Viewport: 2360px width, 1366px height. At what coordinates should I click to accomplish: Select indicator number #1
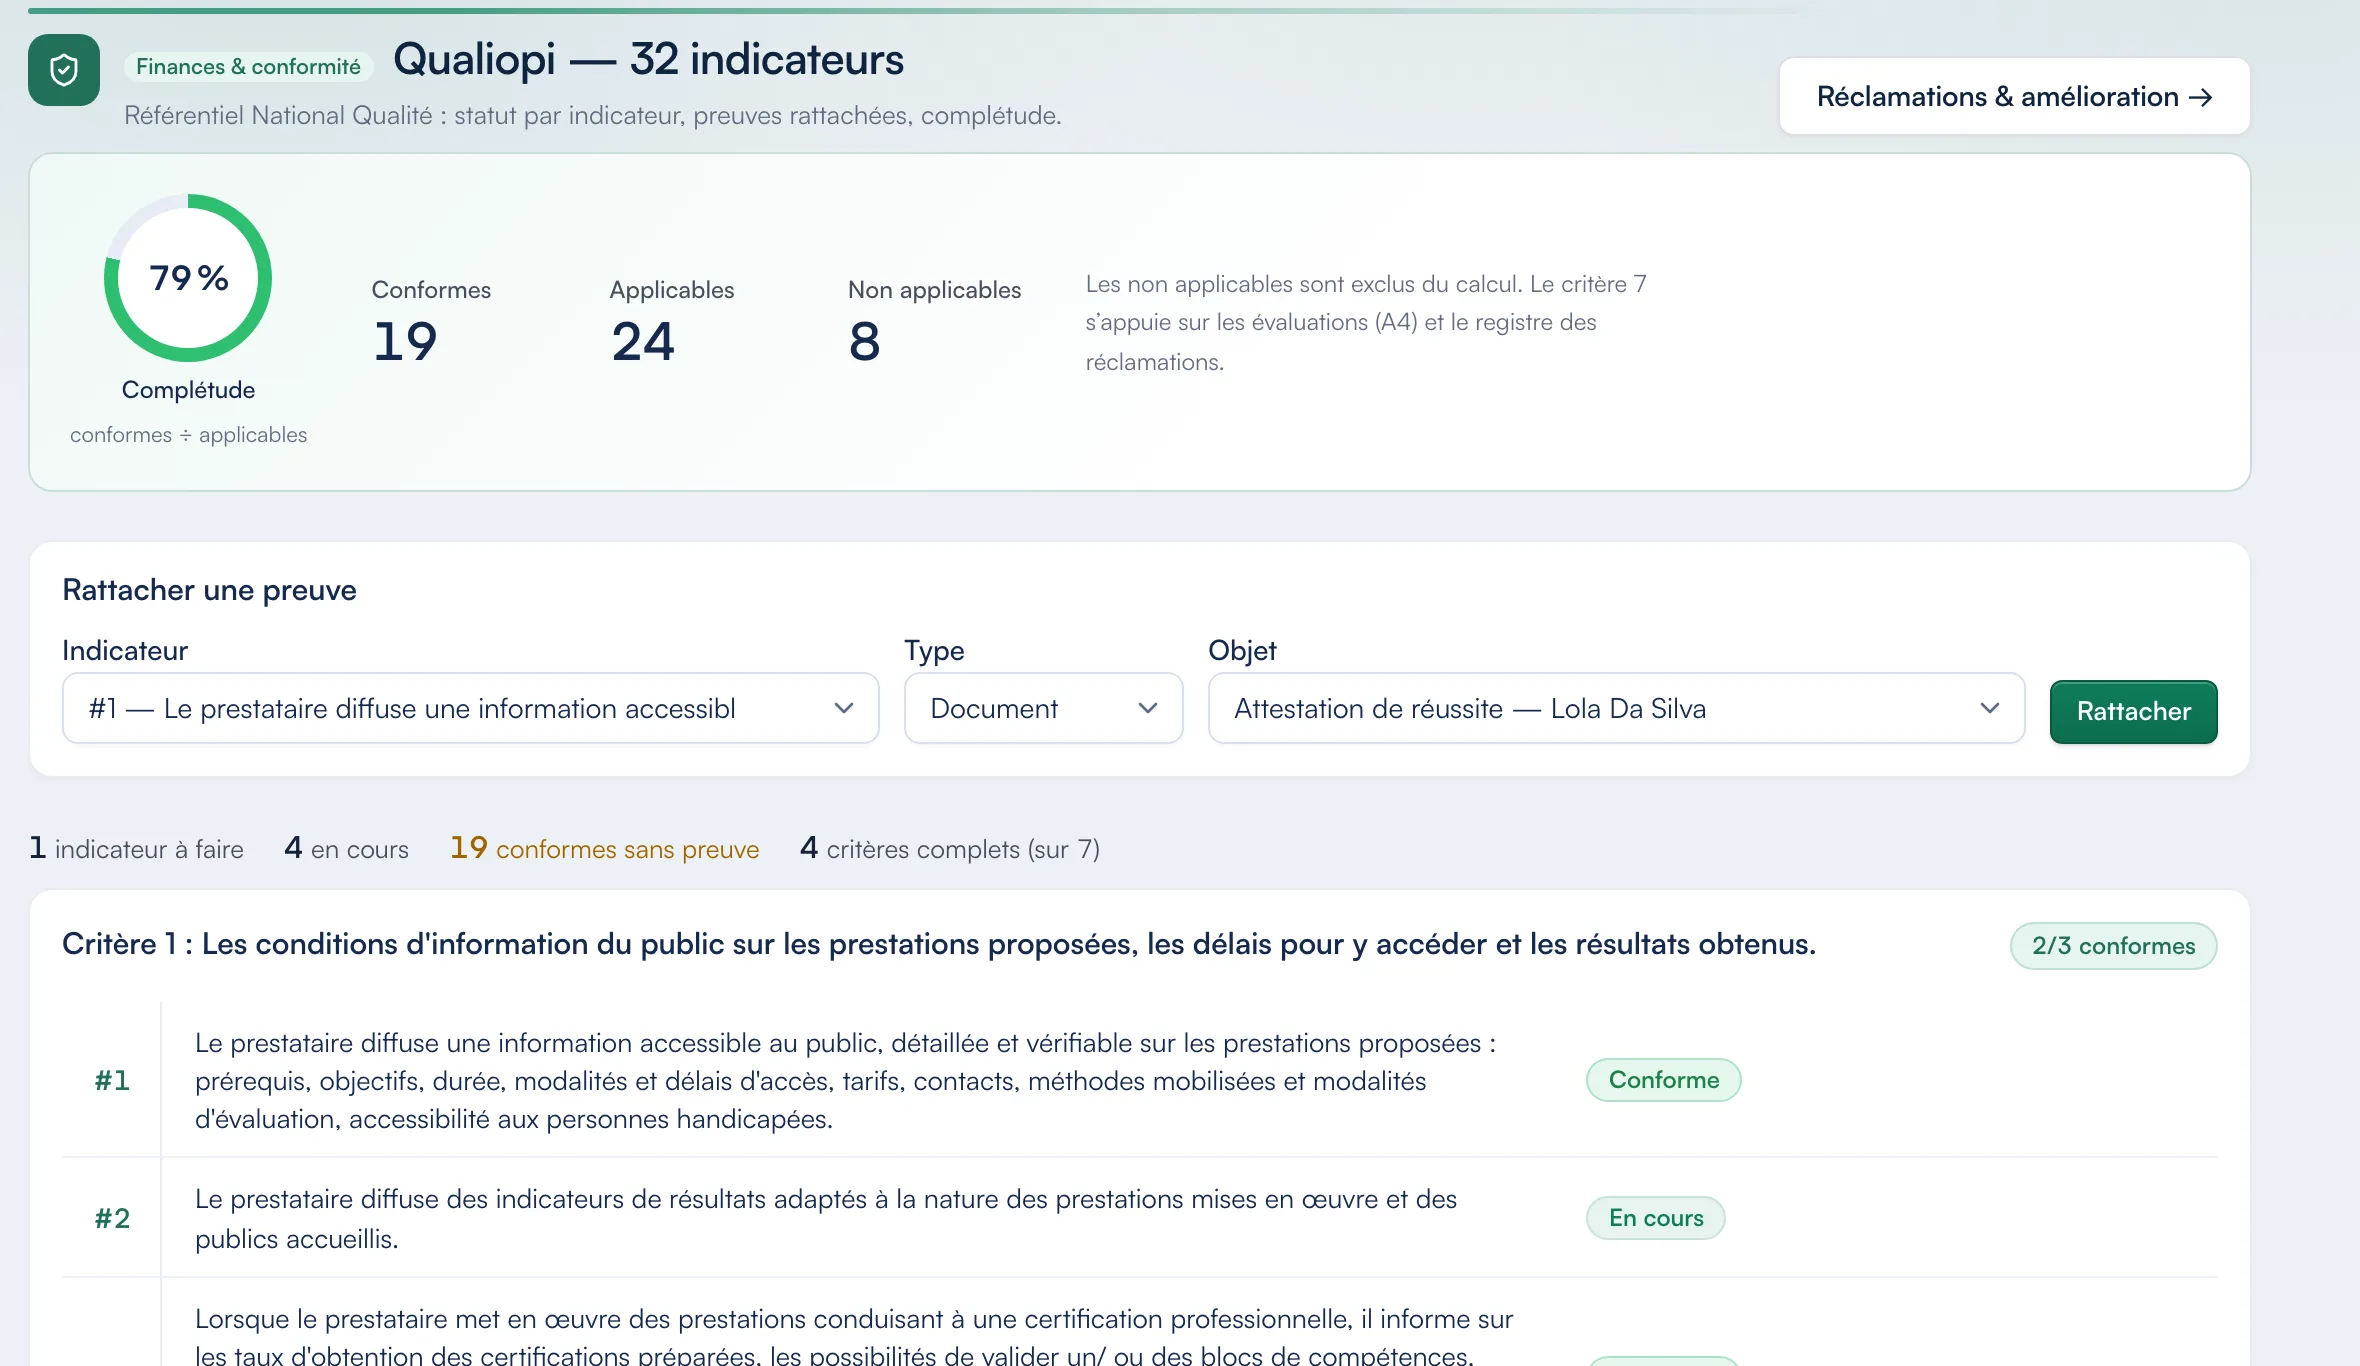(x=112, y=1080)
